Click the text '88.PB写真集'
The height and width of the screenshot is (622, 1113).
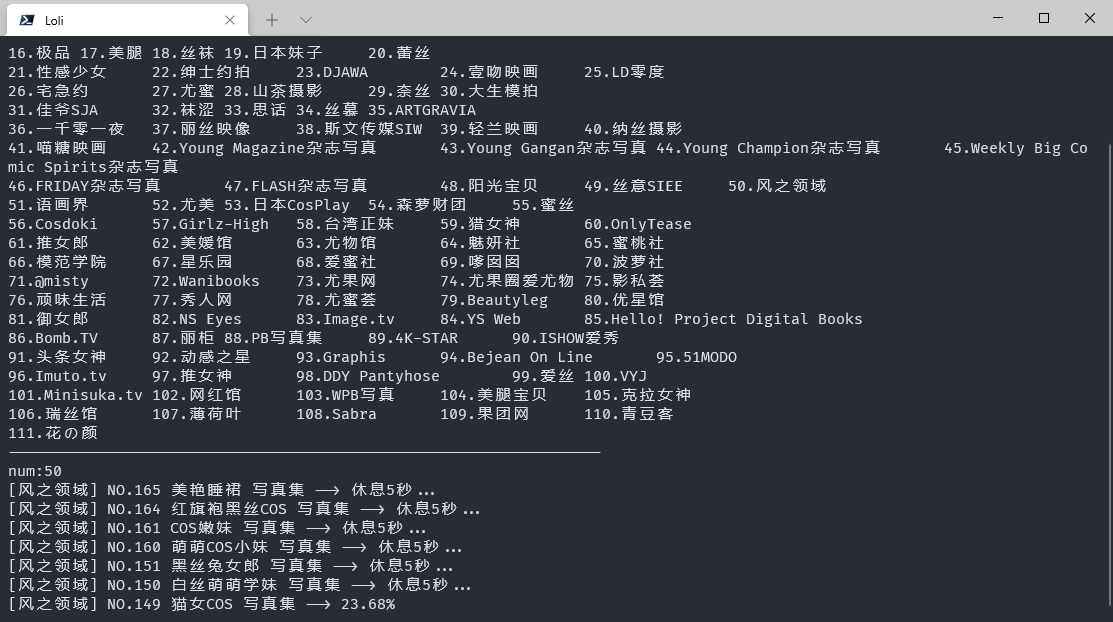pos(273,338)
